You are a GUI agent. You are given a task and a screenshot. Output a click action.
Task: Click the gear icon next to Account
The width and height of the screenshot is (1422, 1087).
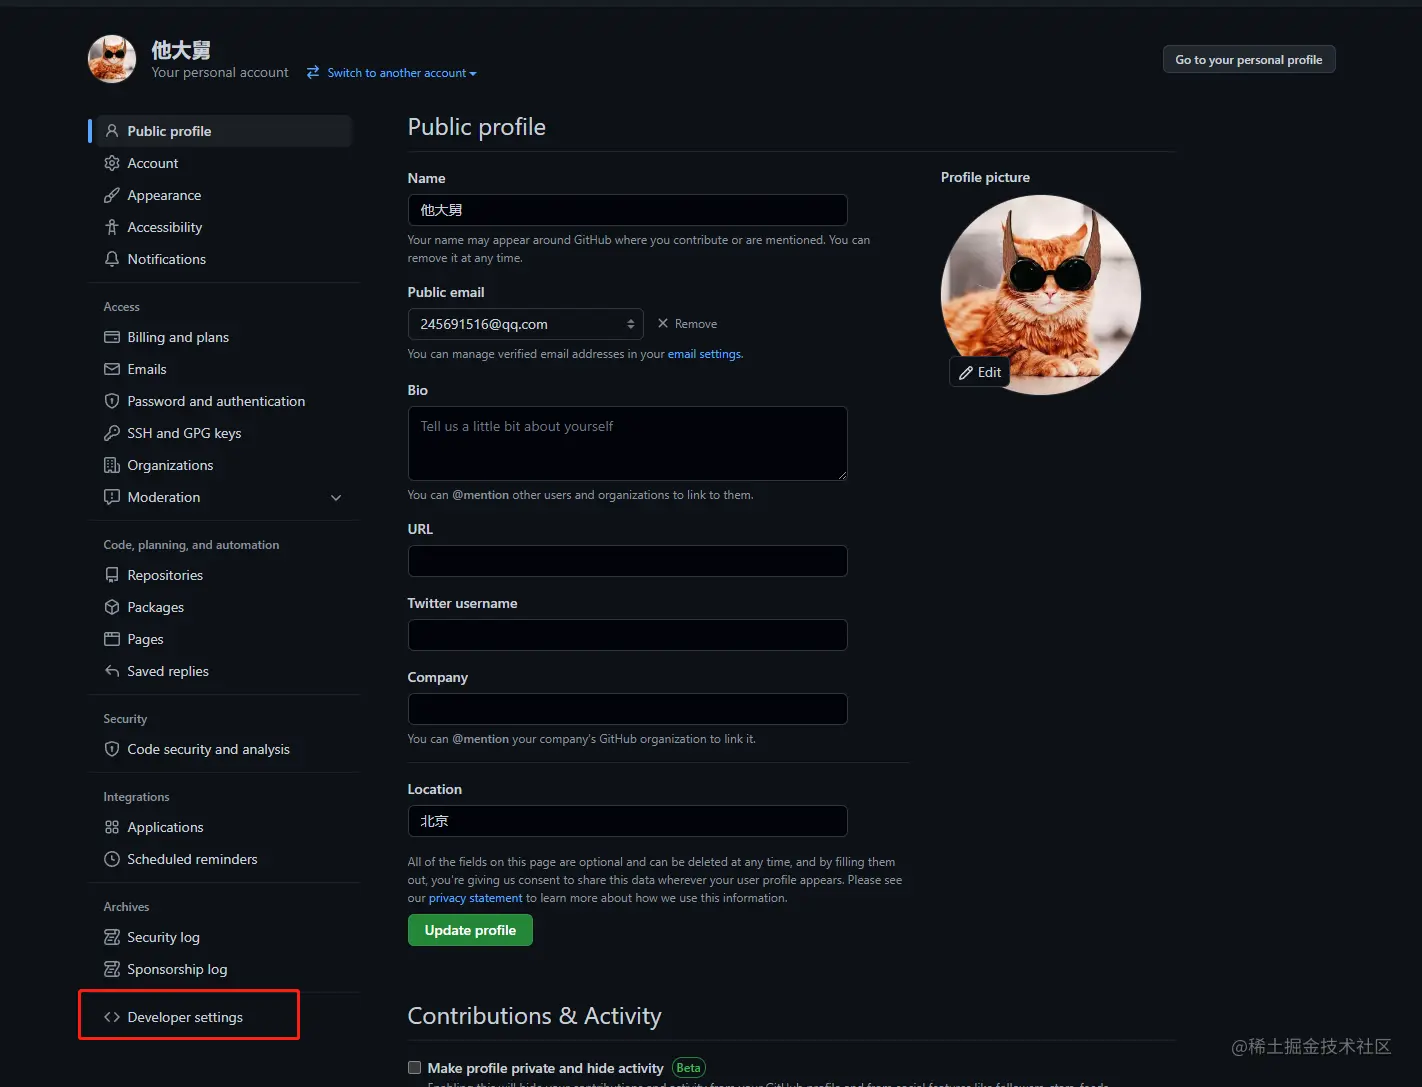pyautogui.click(x=112, y=163)
